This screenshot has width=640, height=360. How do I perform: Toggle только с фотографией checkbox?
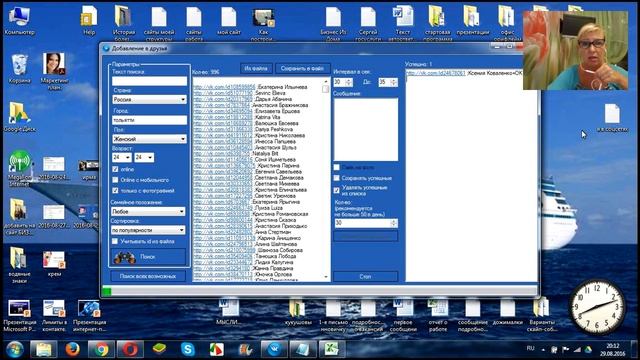tap(115, 191)
